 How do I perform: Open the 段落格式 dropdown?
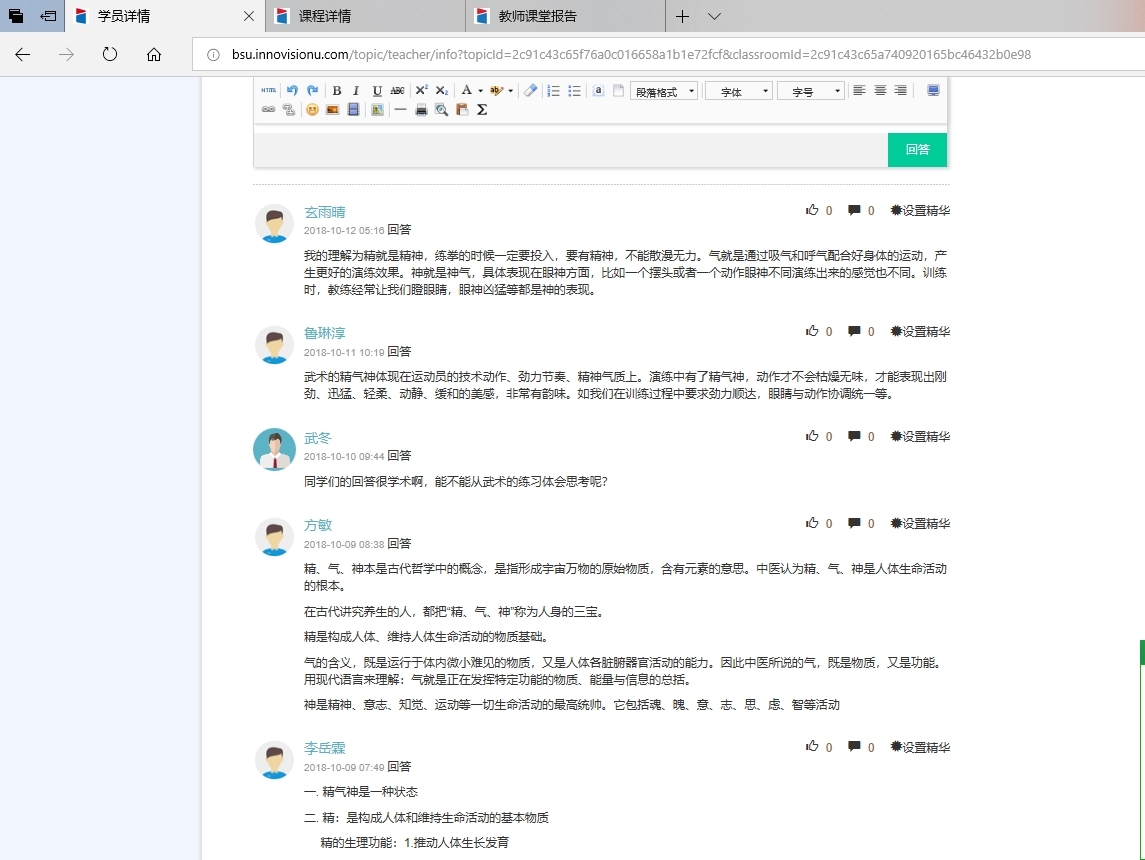[663, 90]
